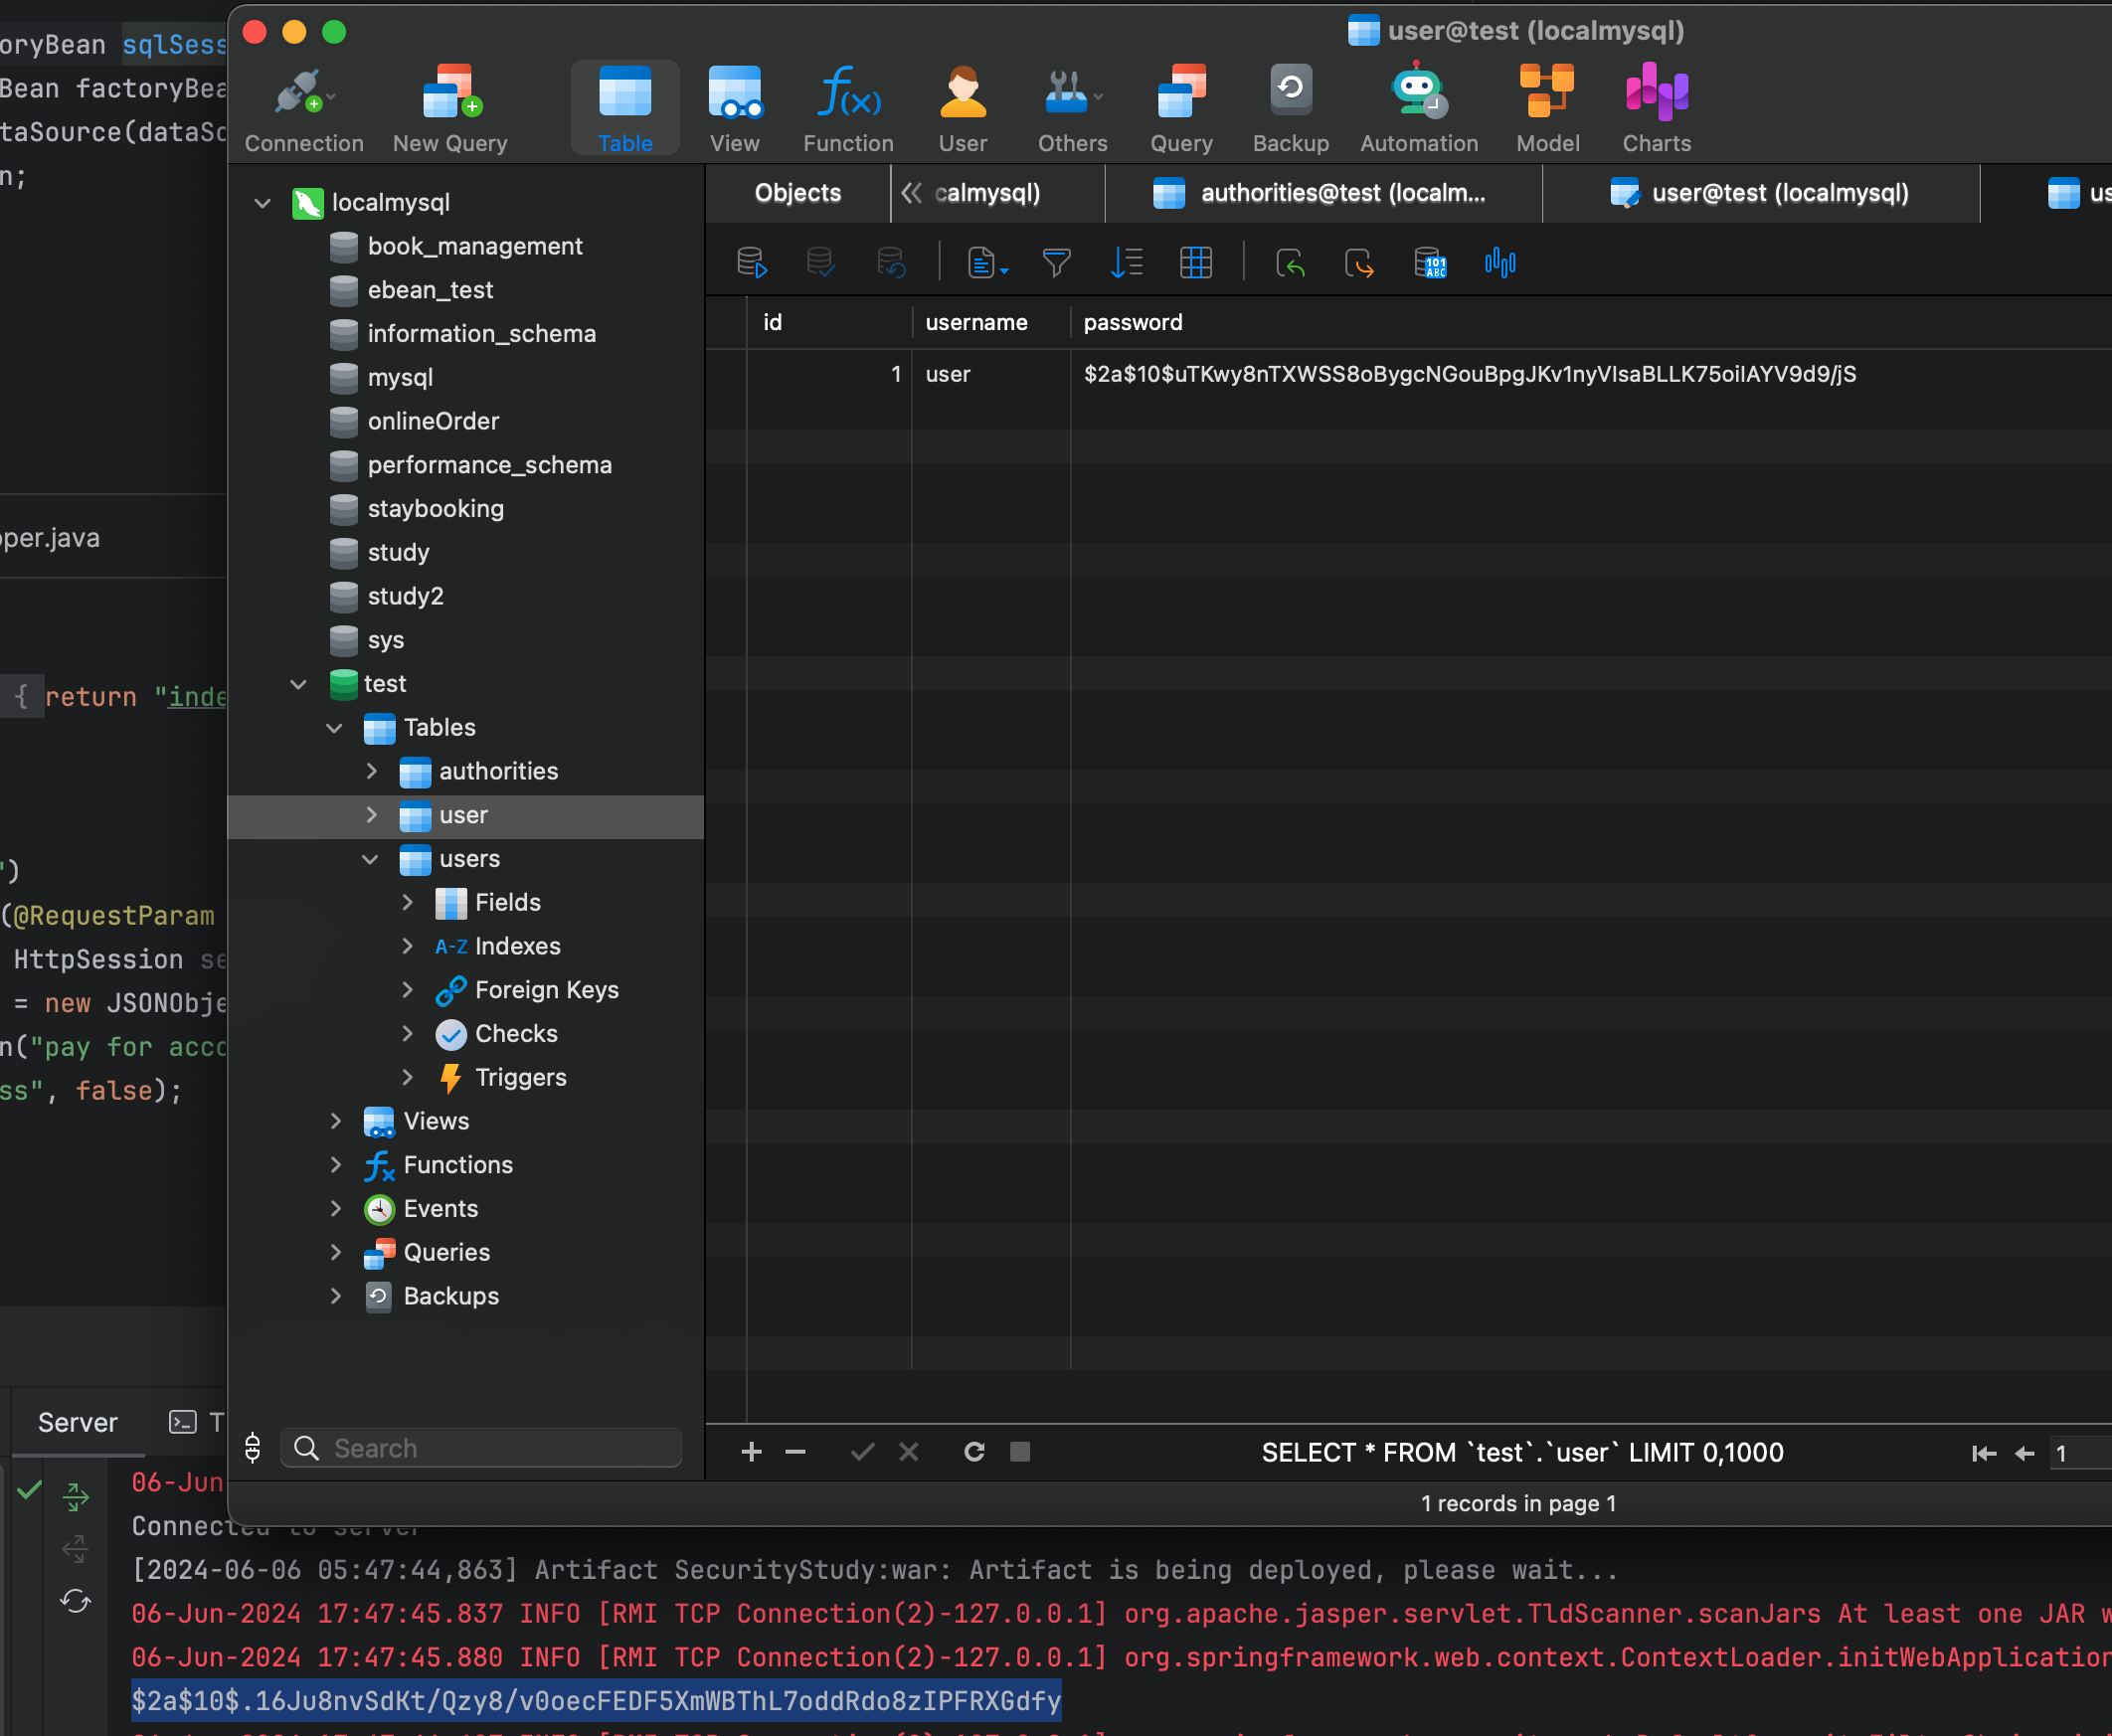The image size is (2112, 1736).
Task: Launch the Backup tool
Action: [1289, 105]
